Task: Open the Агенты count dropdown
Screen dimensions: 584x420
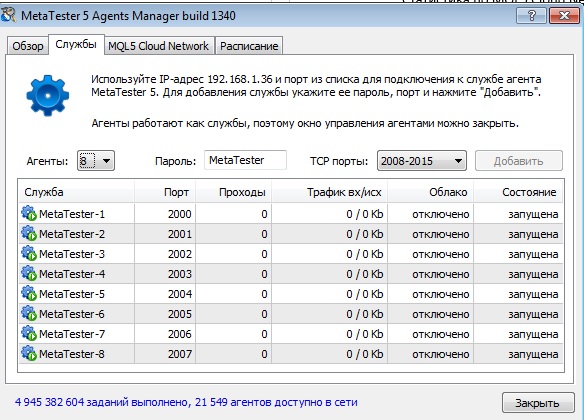Action: pos(96,161)
